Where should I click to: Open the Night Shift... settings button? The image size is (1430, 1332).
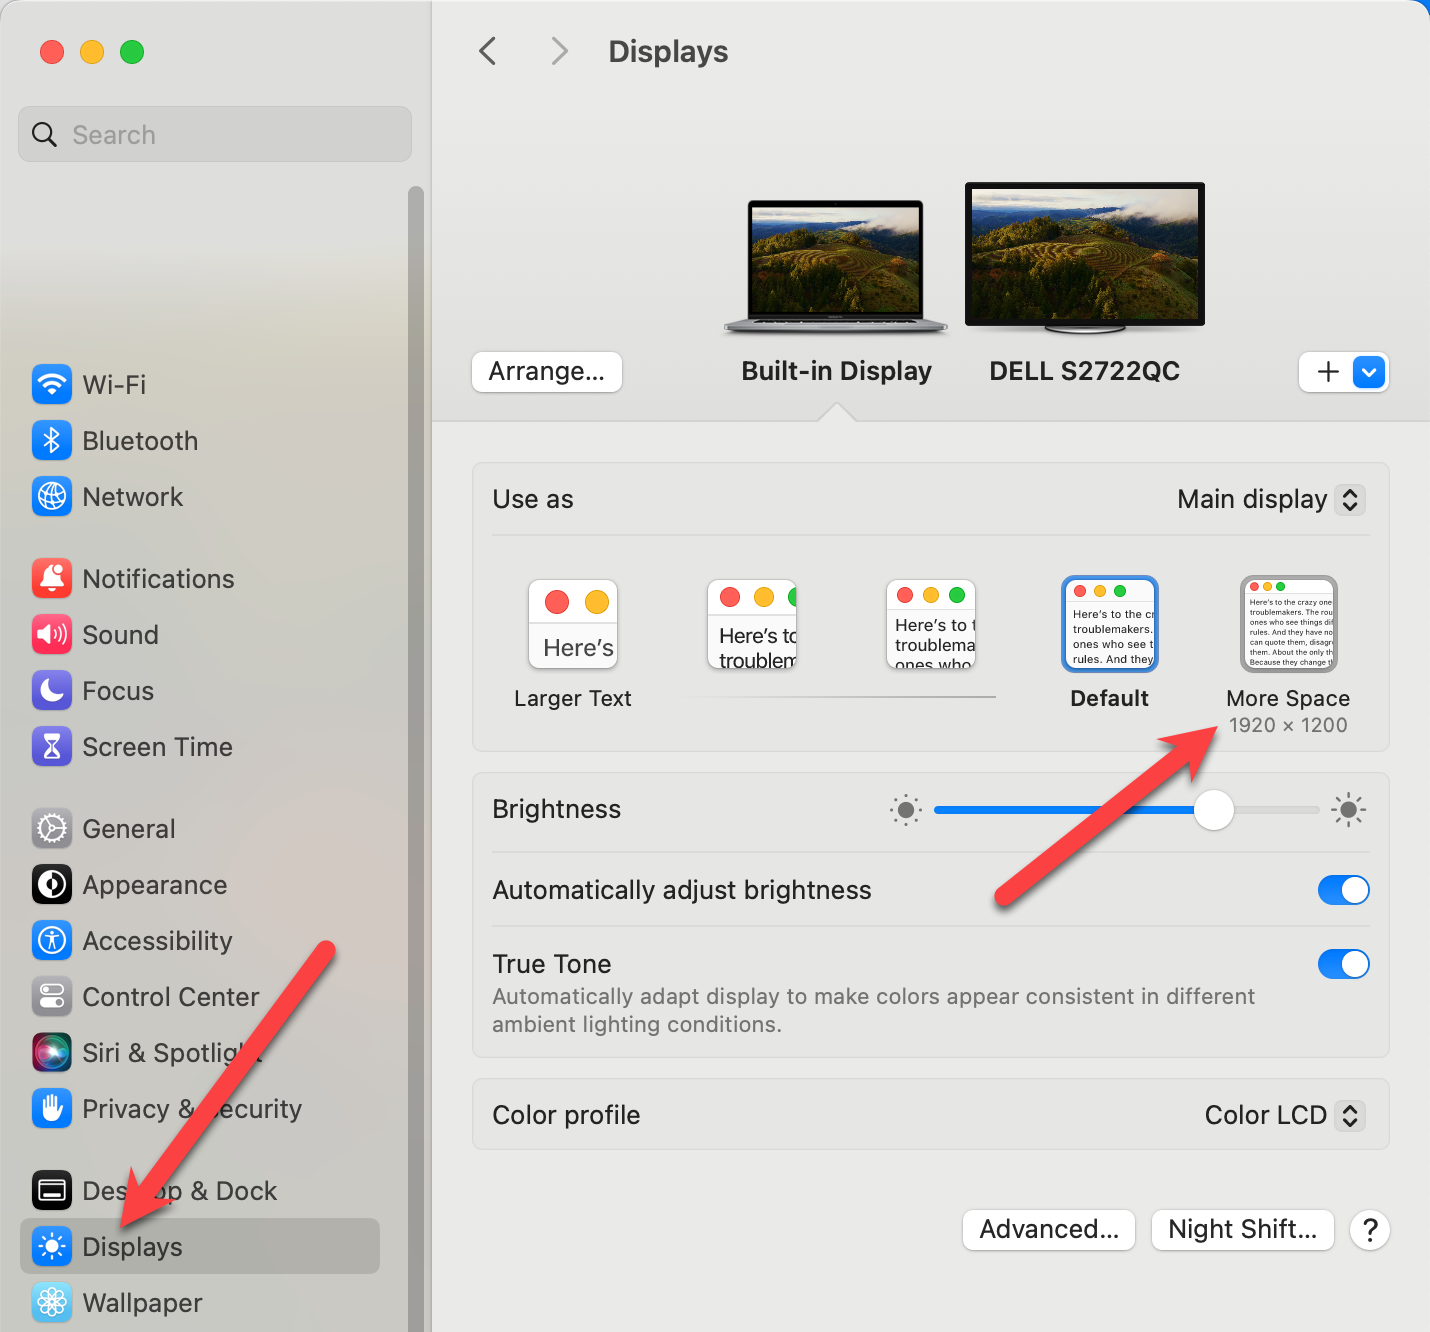tap(1242, 1229)
